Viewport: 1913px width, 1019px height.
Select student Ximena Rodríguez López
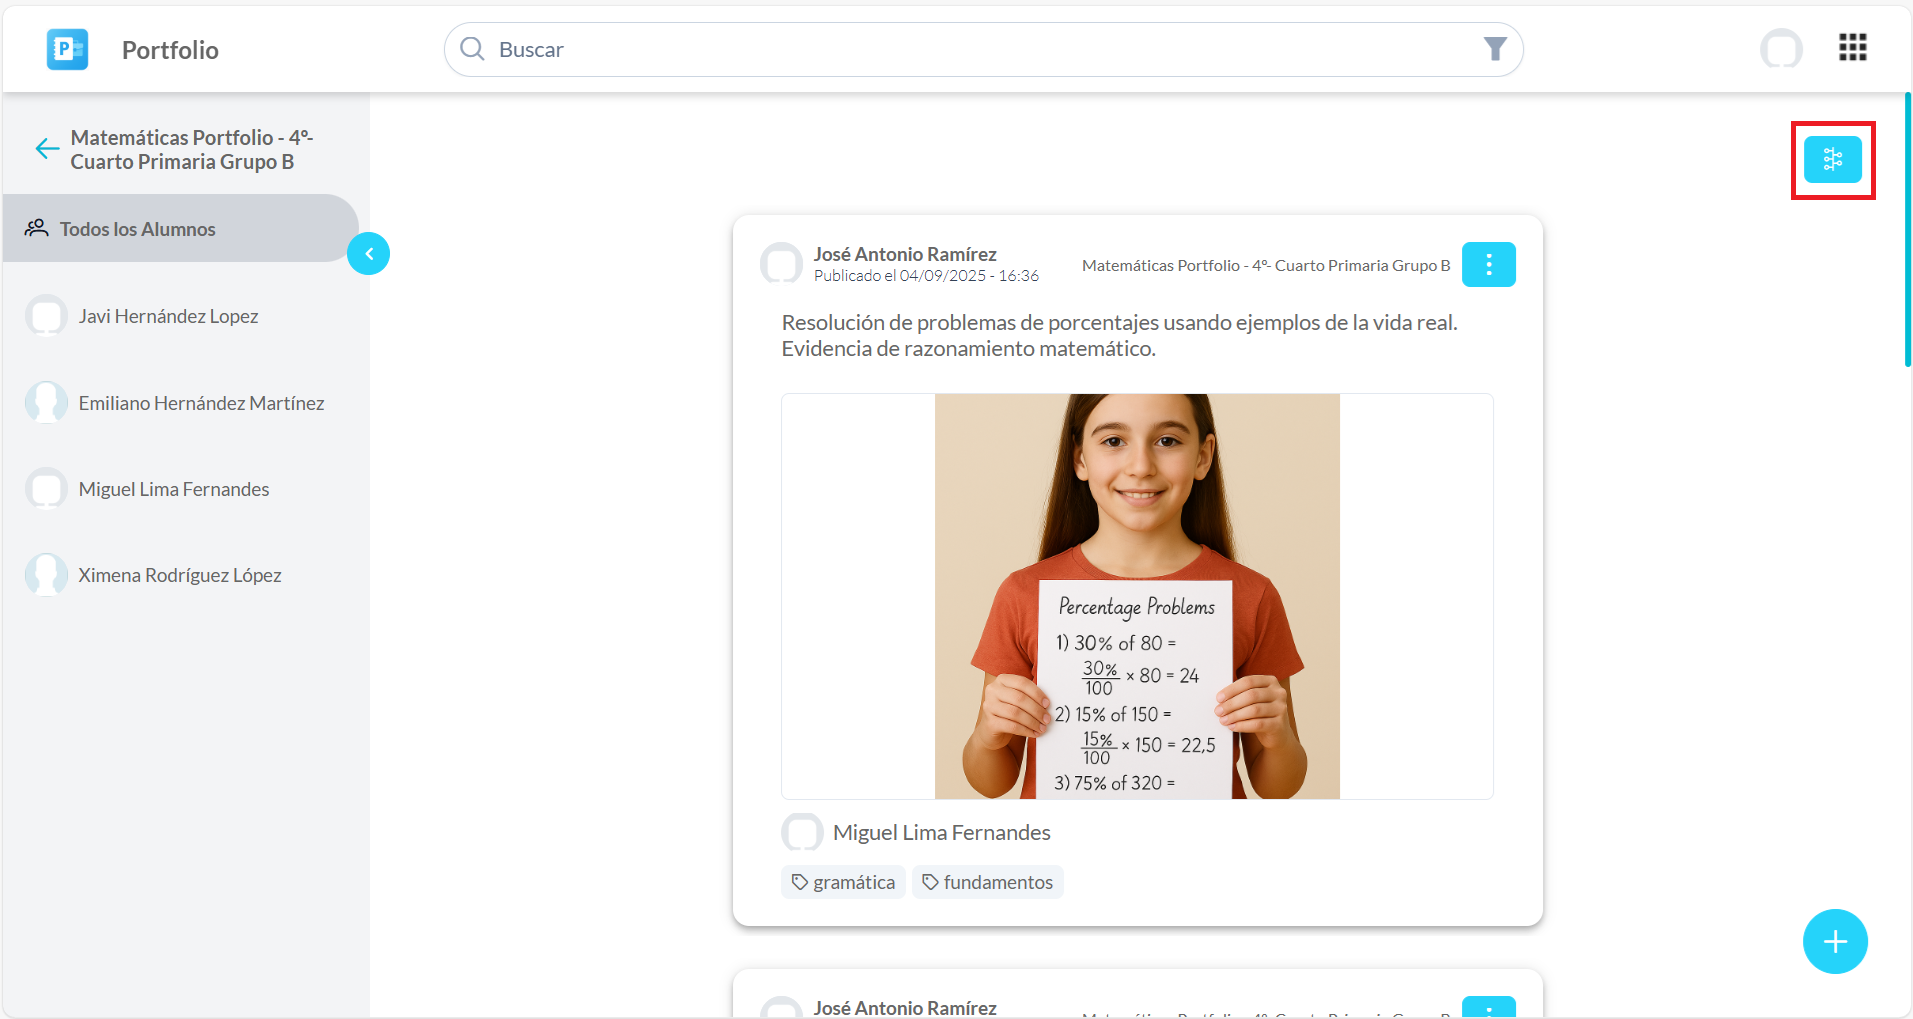pyautogui.click(x=180, y=575)
